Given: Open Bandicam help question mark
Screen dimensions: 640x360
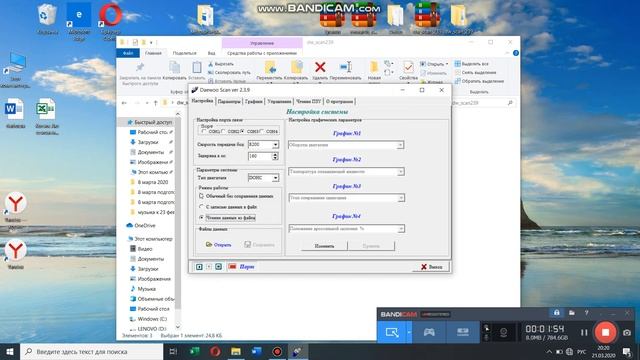Looking at the screenshot, I should coord(587,313).
